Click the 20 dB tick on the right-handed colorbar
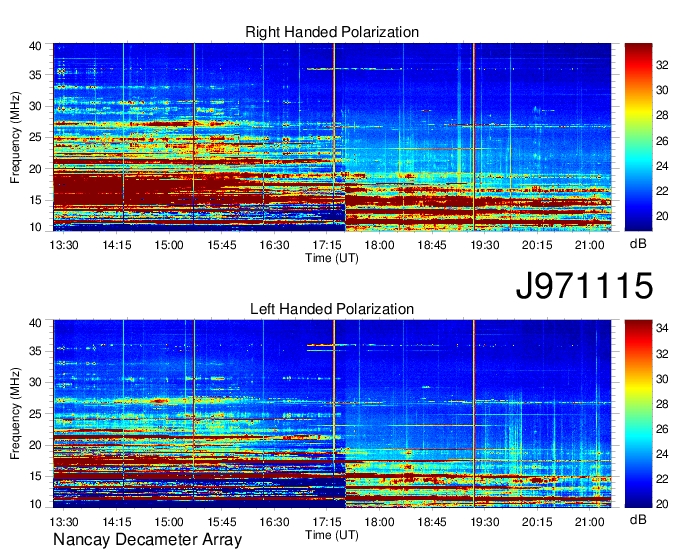The width and height of the screenshot is (680, 552). [x=662, y=216]
